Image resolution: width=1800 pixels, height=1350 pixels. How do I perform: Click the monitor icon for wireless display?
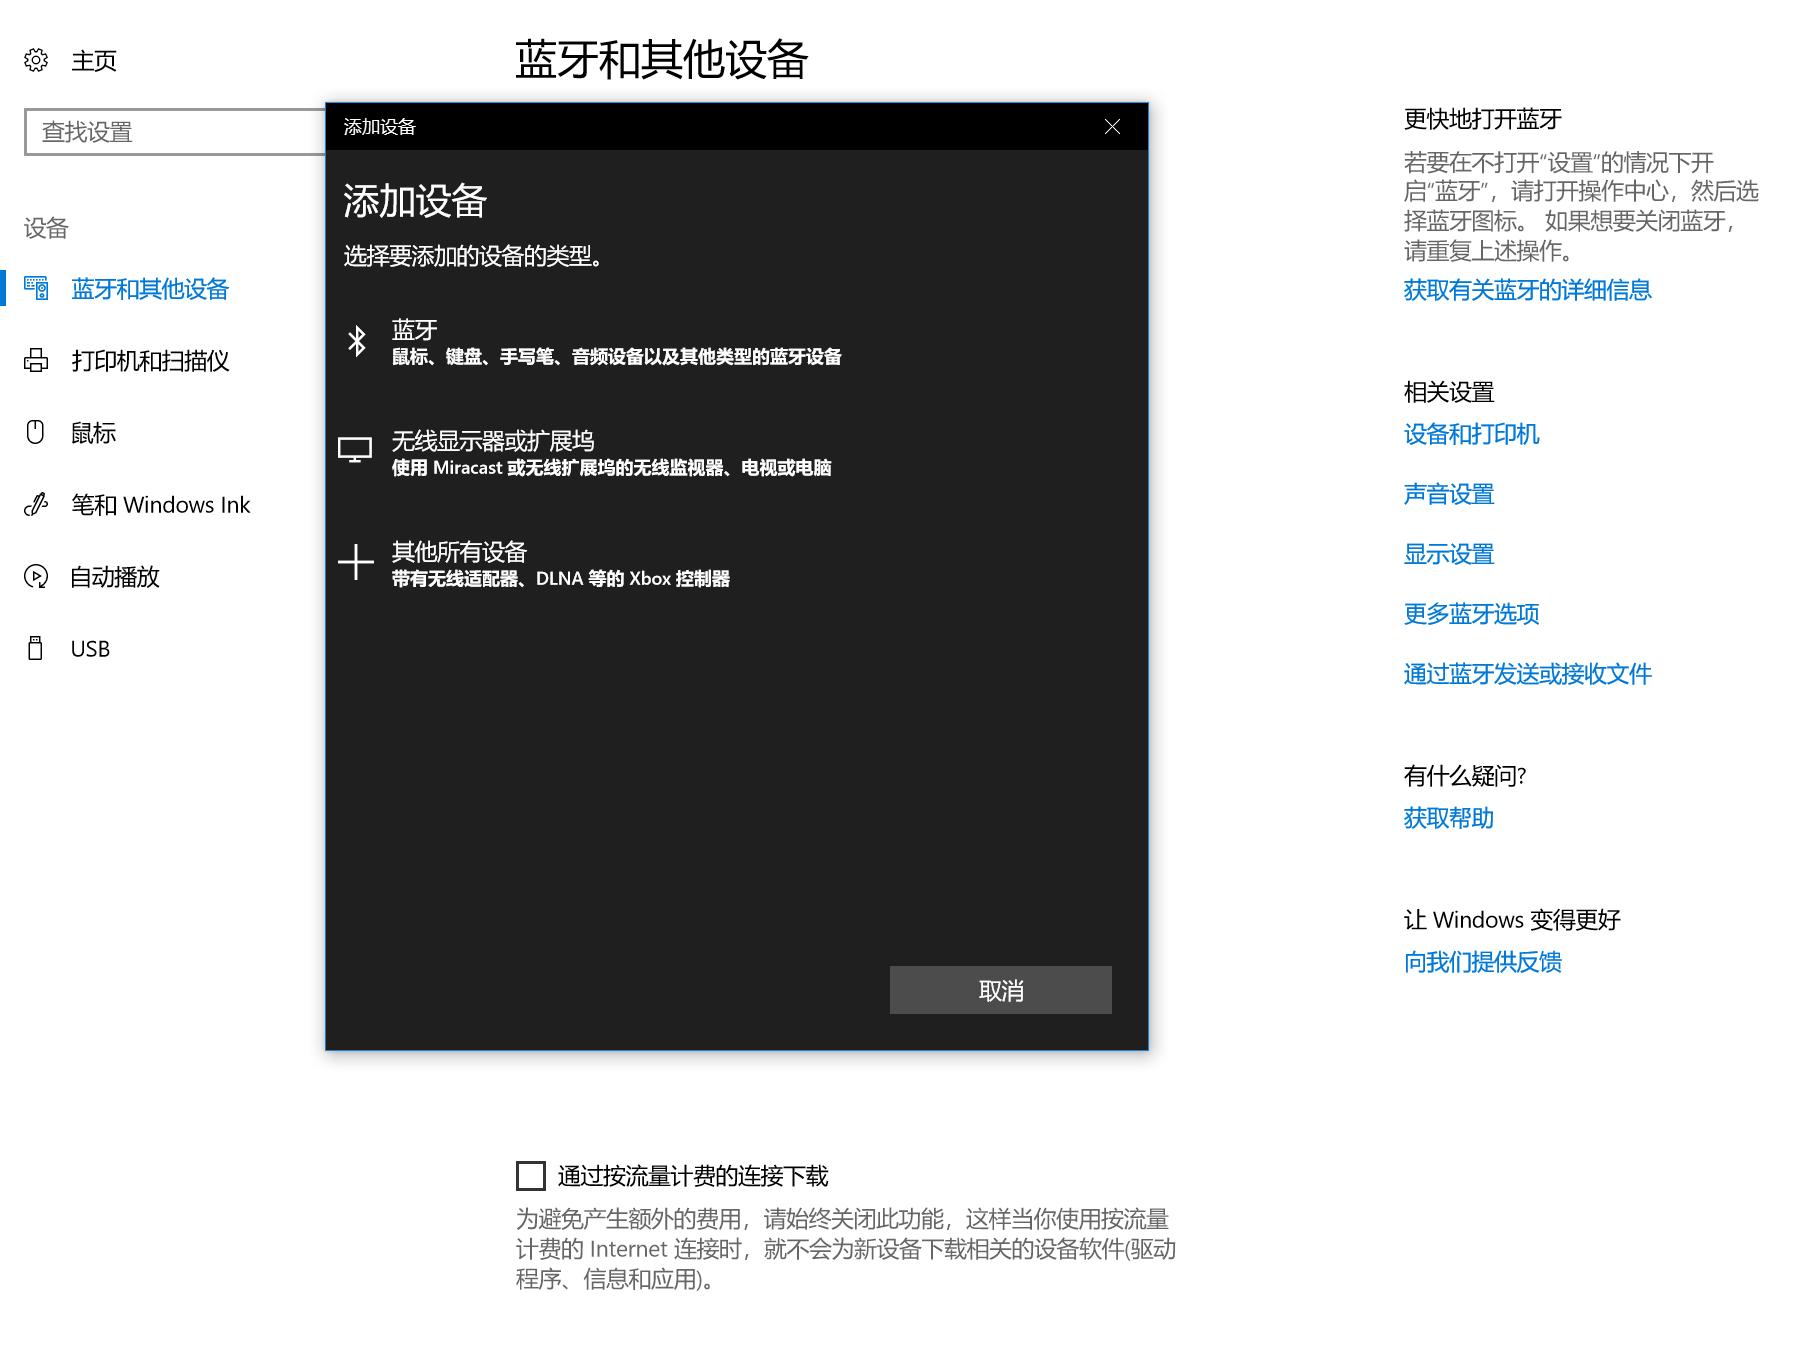point(355,451)
